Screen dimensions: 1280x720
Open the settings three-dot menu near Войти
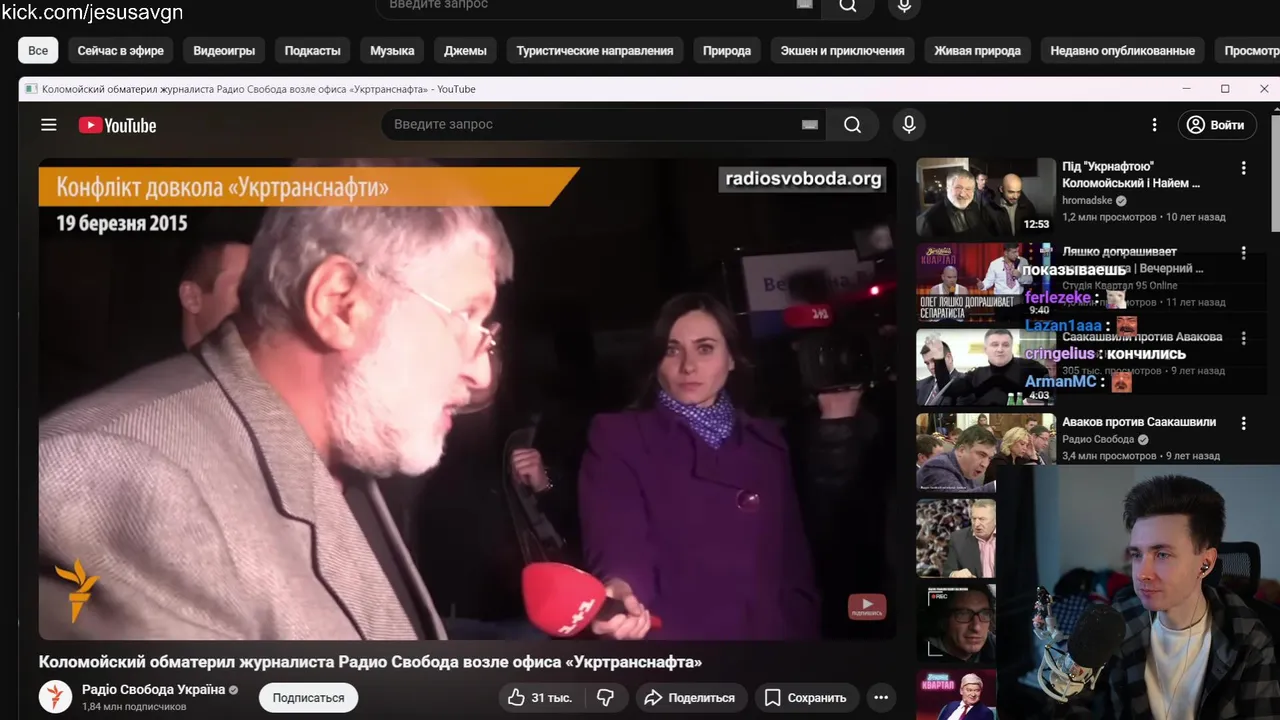(1154, 125)
